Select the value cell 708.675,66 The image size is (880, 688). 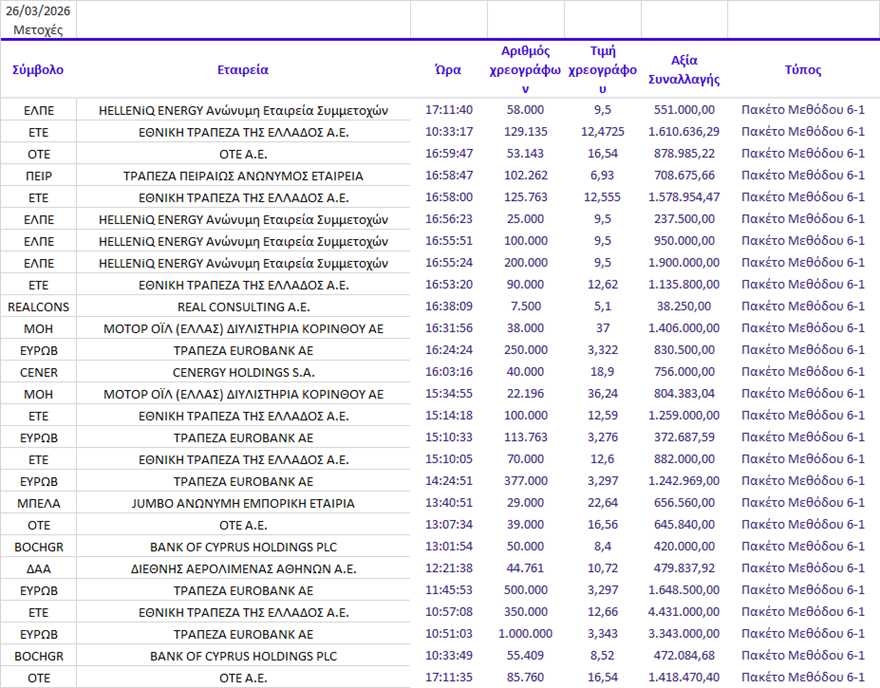[x=684, y=176]
